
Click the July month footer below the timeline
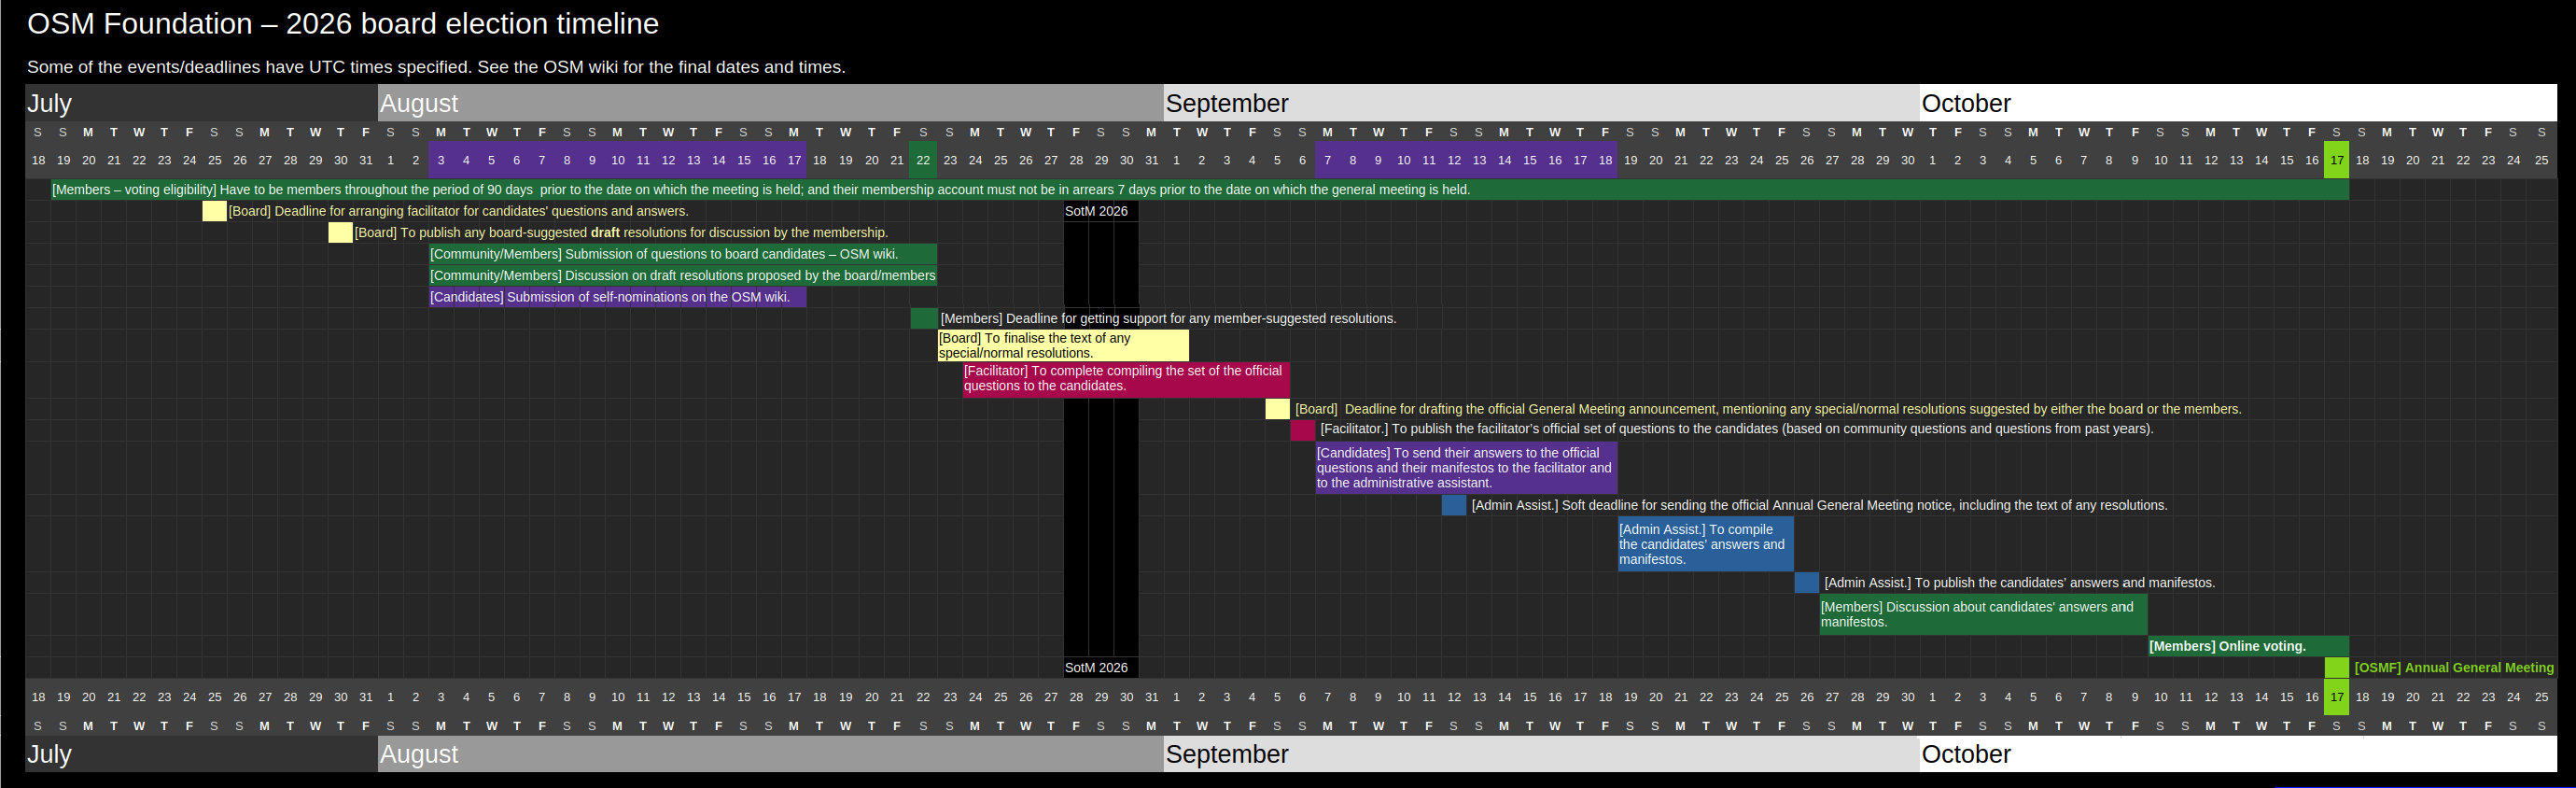[x=201, y=754]
